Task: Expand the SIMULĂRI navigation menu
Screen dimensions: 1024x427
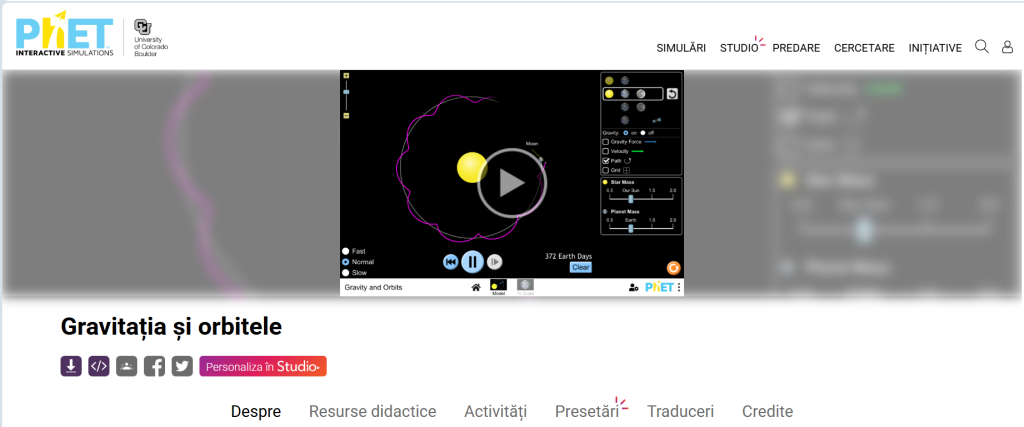Action: pos(681,48)
